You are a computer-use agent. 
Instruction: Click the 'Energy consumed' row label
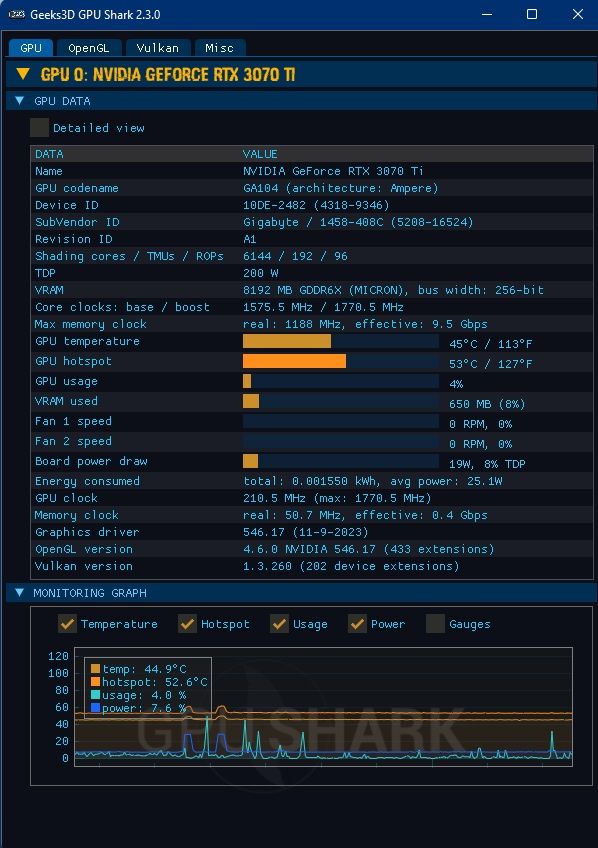point(87,481)
